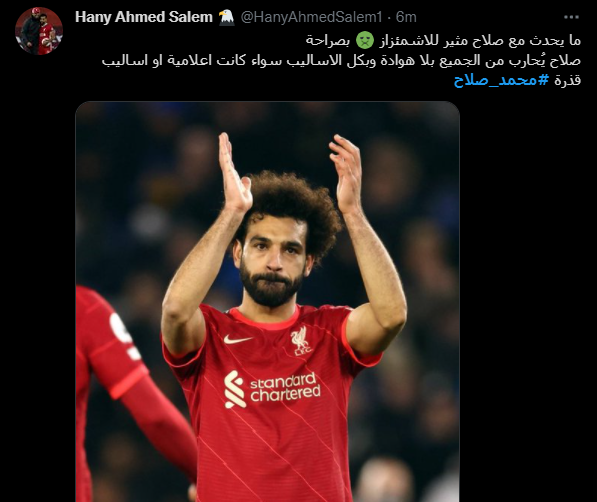Click the @HanyAhmedSalem1 handle

(311, 17)
